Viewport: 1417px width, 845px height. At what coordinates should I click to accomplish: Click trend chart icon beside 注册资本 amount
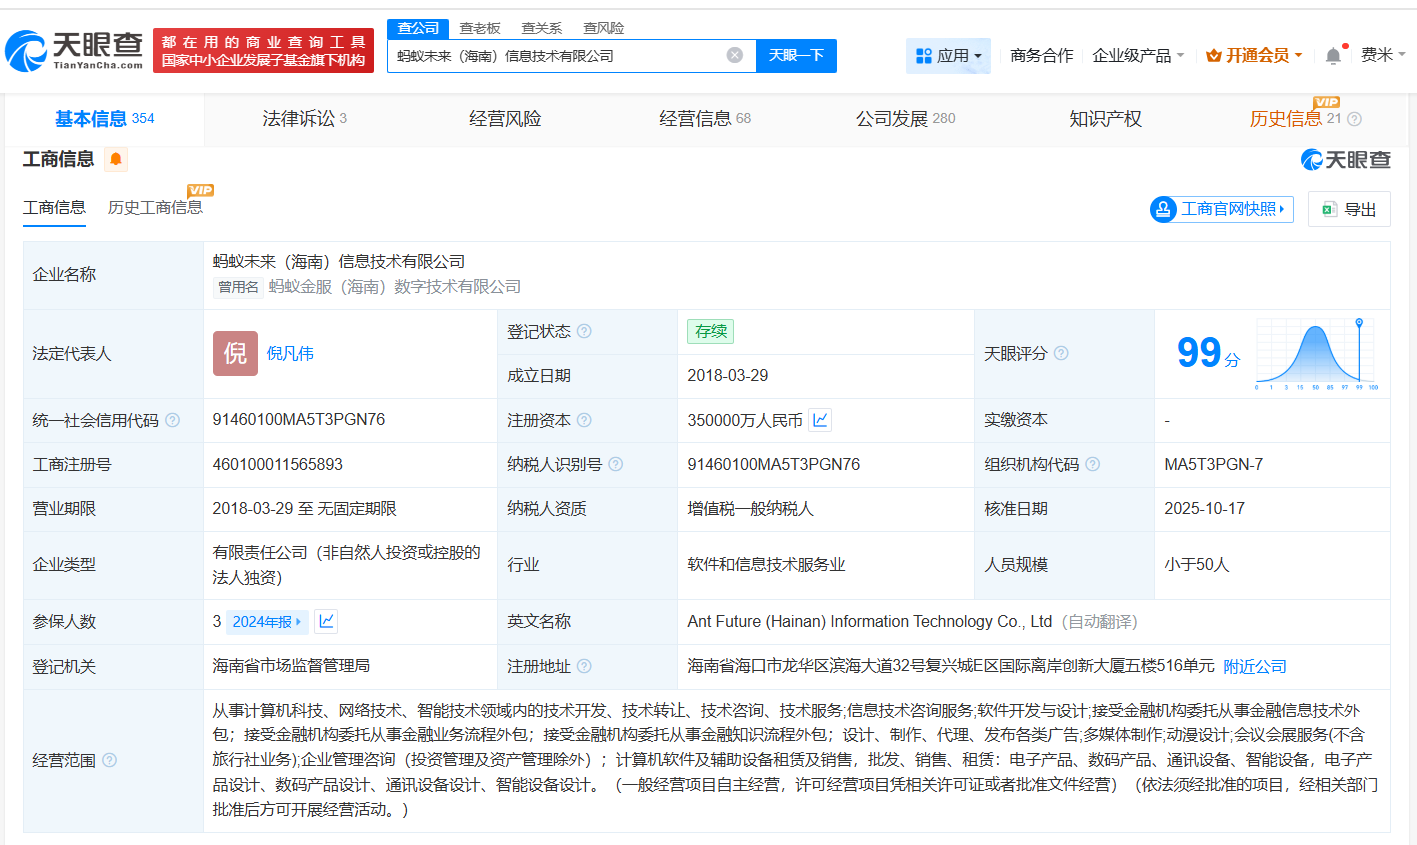819,420
